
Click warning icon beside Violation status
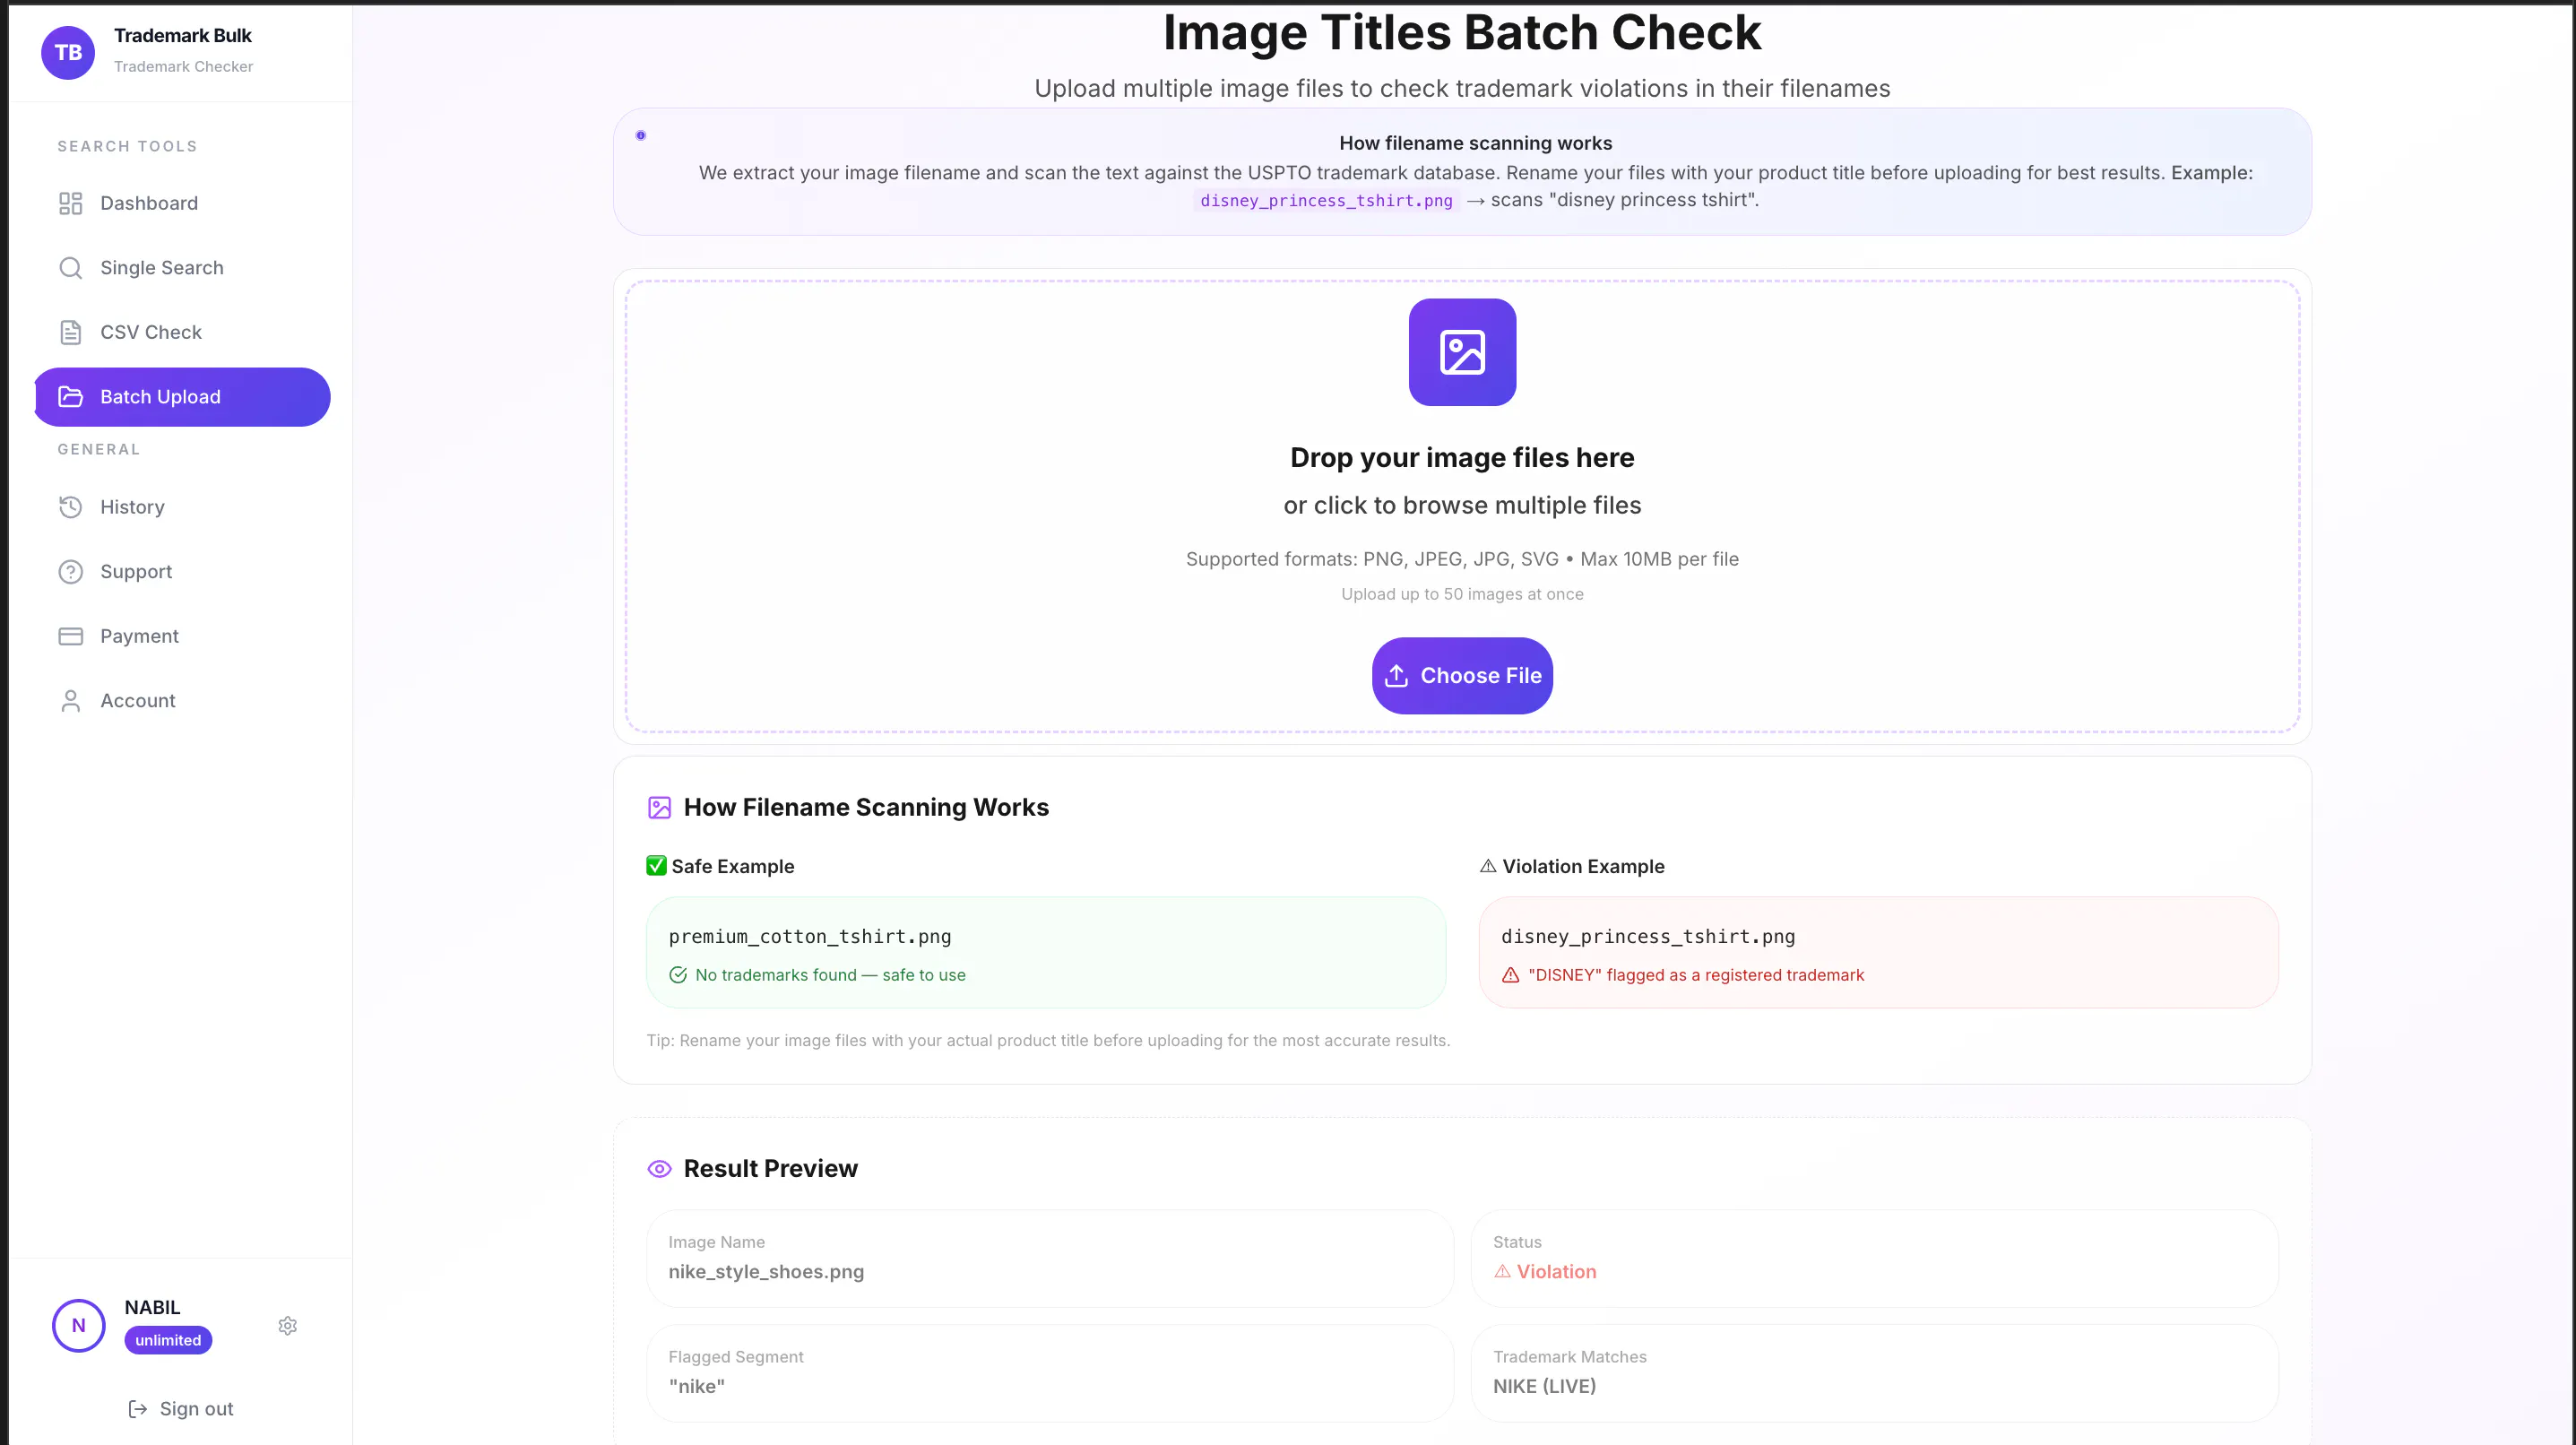[1502, 1272]
